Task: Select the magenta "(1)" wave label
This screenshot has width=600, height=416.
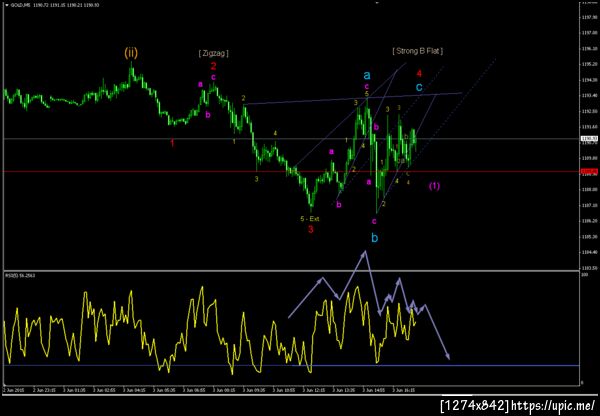Action: coord(434,186)
